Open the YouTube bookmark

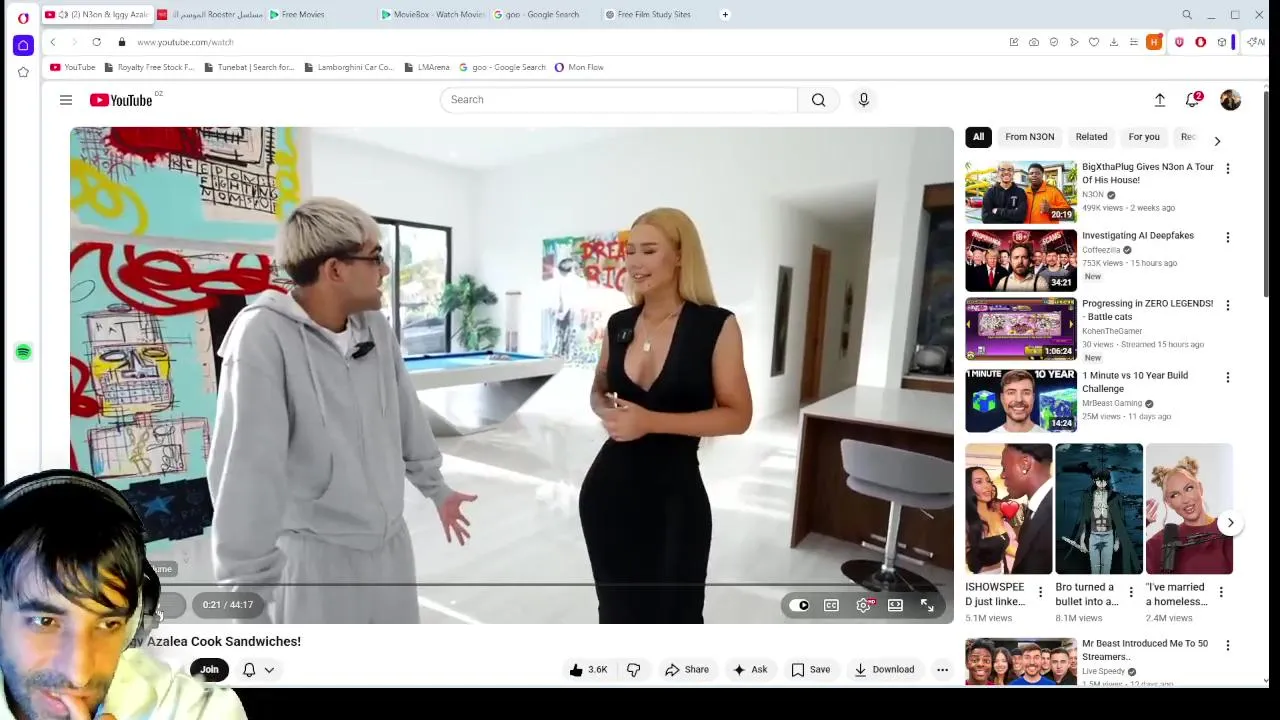(73, 67)
